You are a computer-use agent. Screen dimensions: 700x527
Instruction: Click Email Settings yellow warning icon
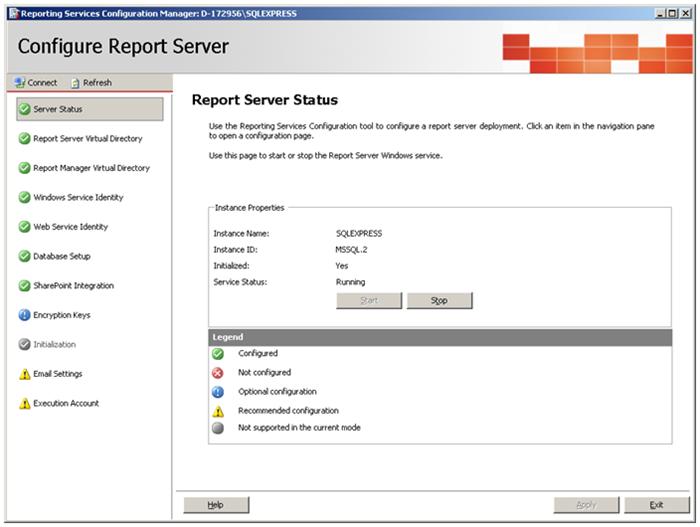(25, 374)
